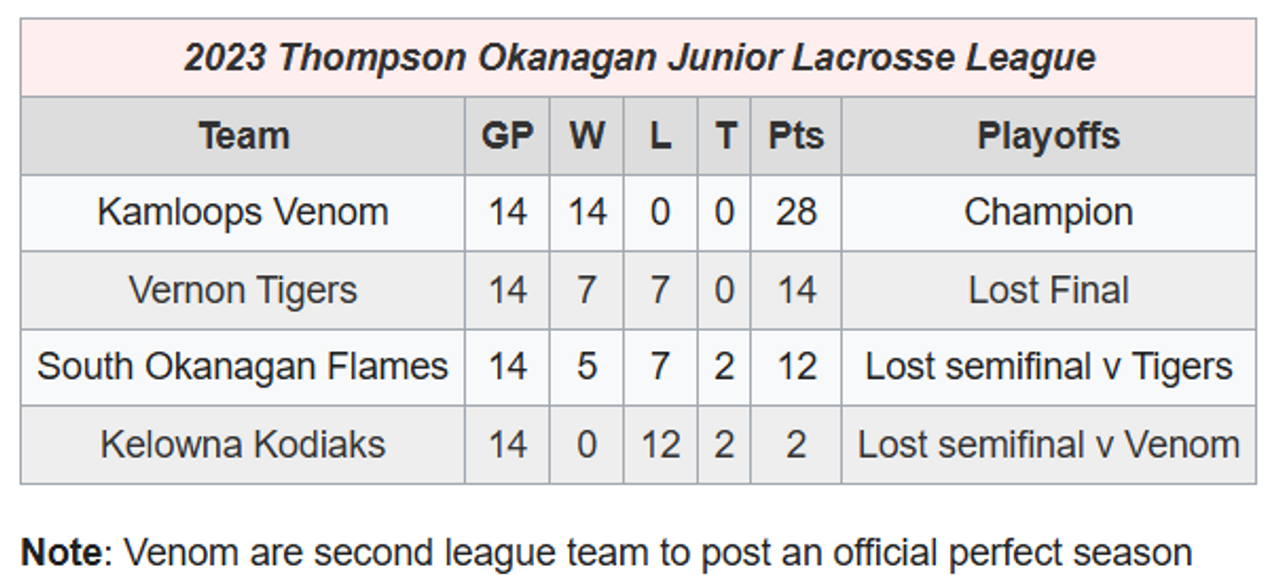Select 'Lost semifinal v Venom' cell
Viewport: 1280px width, 575px height.
coord(1048,444)
